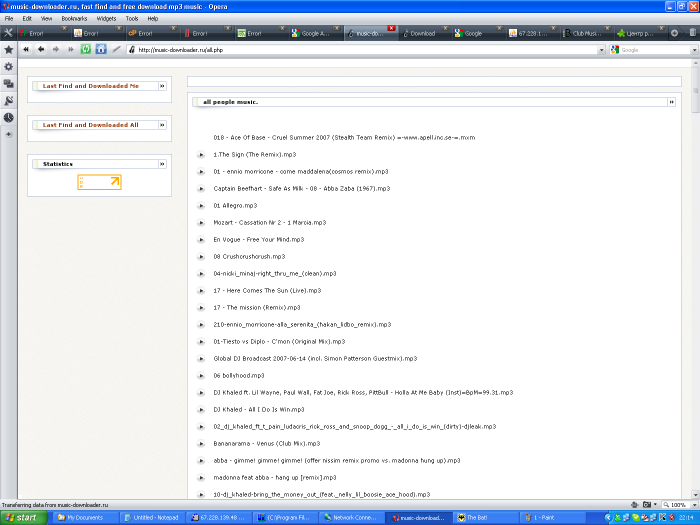Switch to My Documents taskbar window
The image size is (700, 525).
point(86,518)
